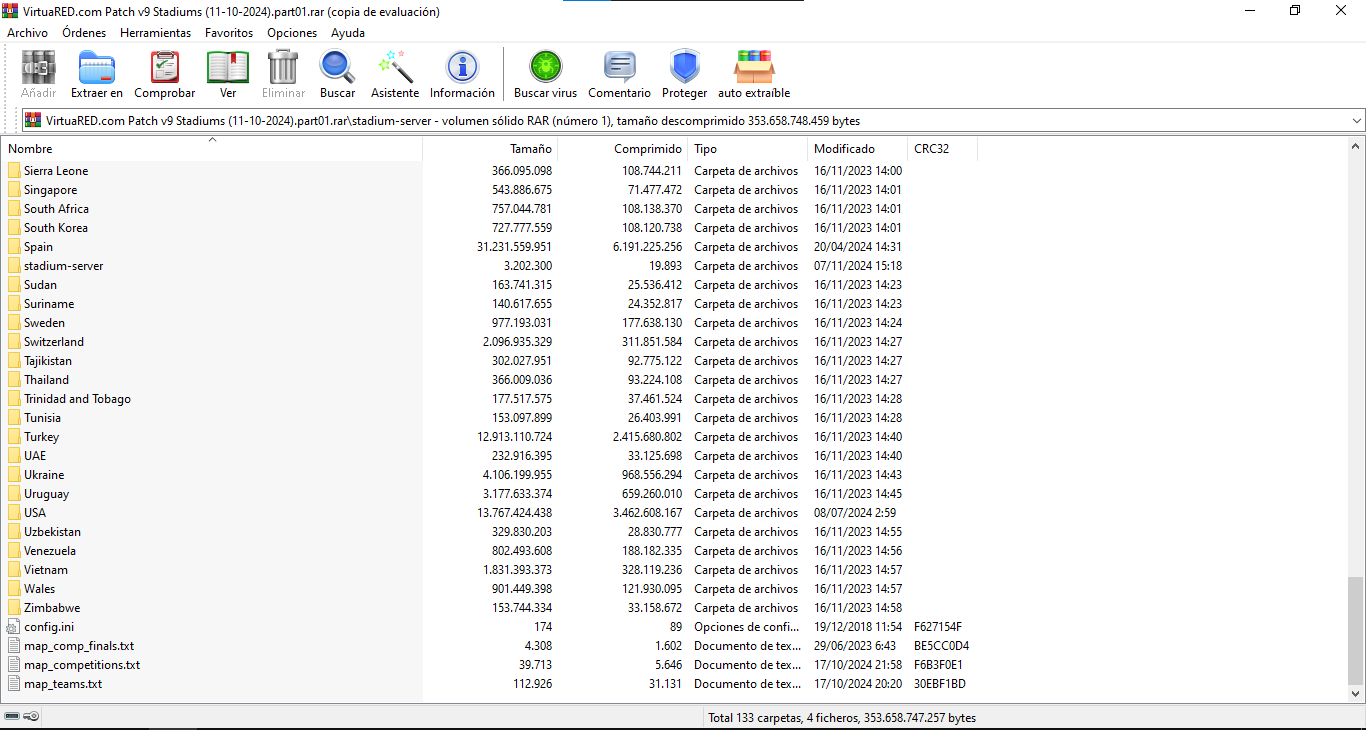The image size is (1366, 730).
Task: Select the Switzerland folder
Action: pos(54,342)
